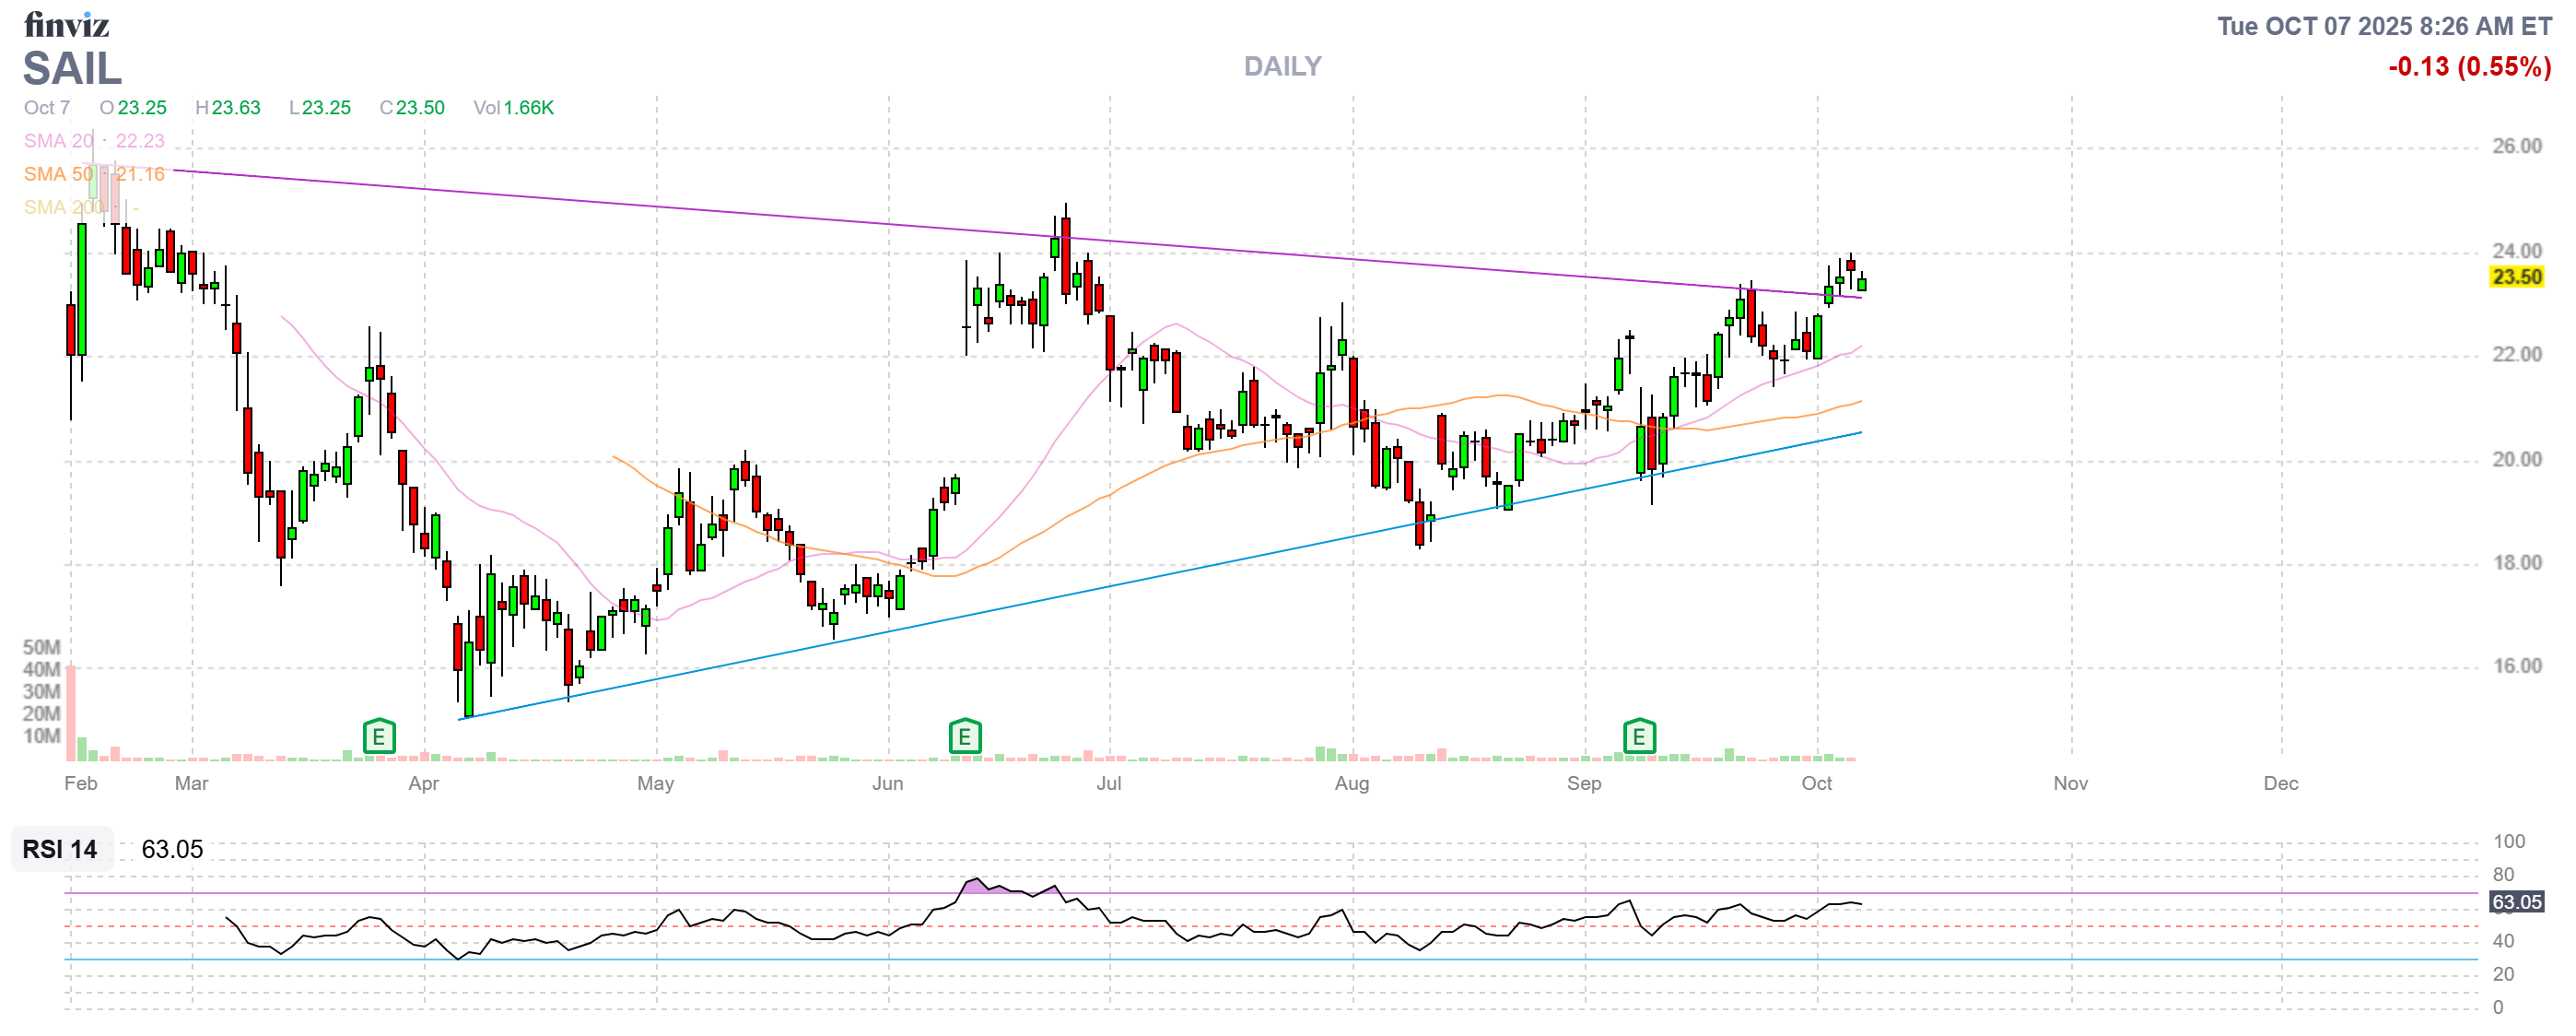
Task: Toggle the SMA 20 indicator label
Action: click(58, 141)
